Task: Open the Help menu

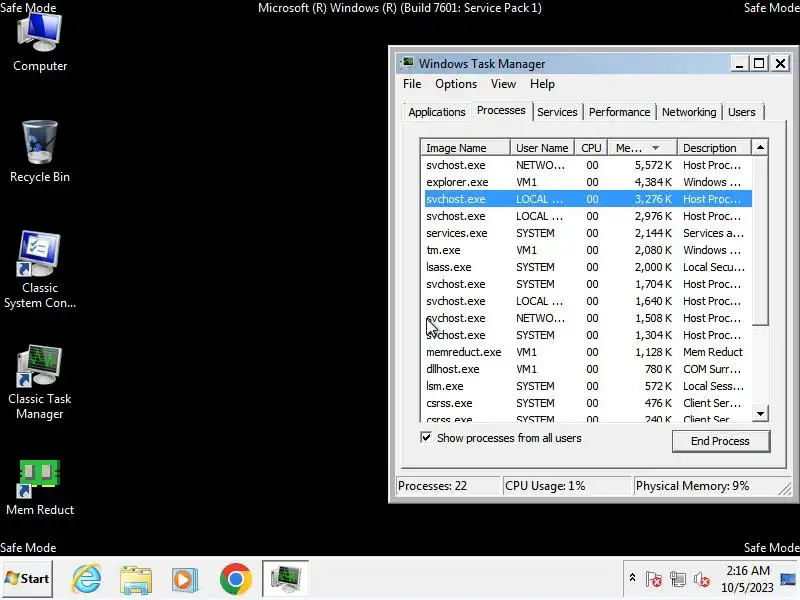Action: click(542, 84)
